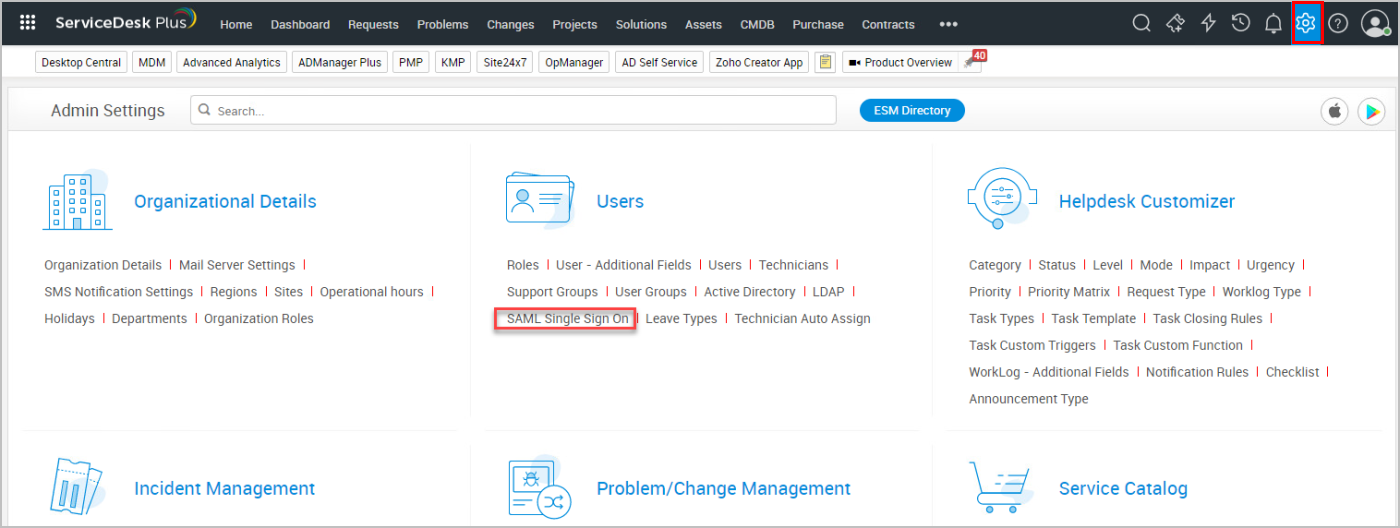Open the Purchase tab
Image resolution: width=1400 pixels, height=528 pixels.
tap(818, 24)
